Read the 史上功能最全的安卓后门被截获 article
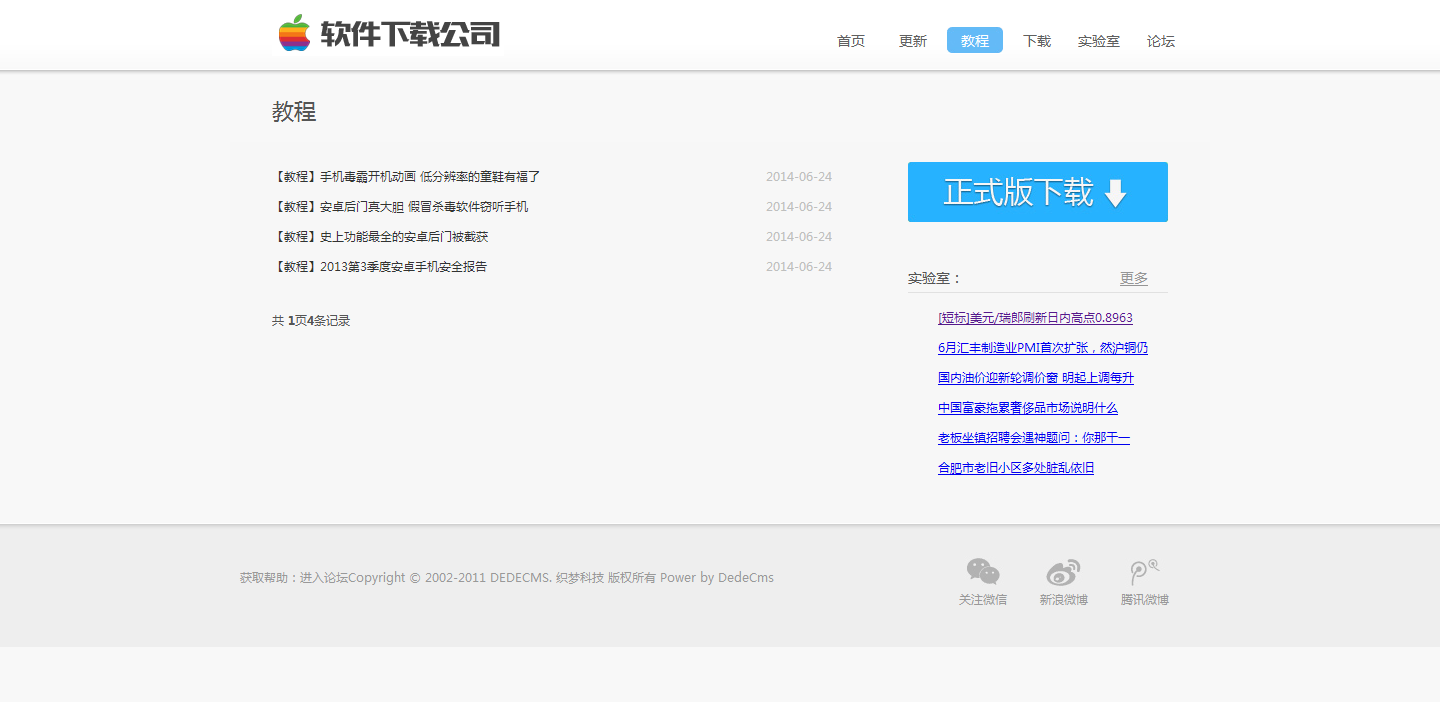The width and height of the screenshot is (1440, 702). (380, 237)
